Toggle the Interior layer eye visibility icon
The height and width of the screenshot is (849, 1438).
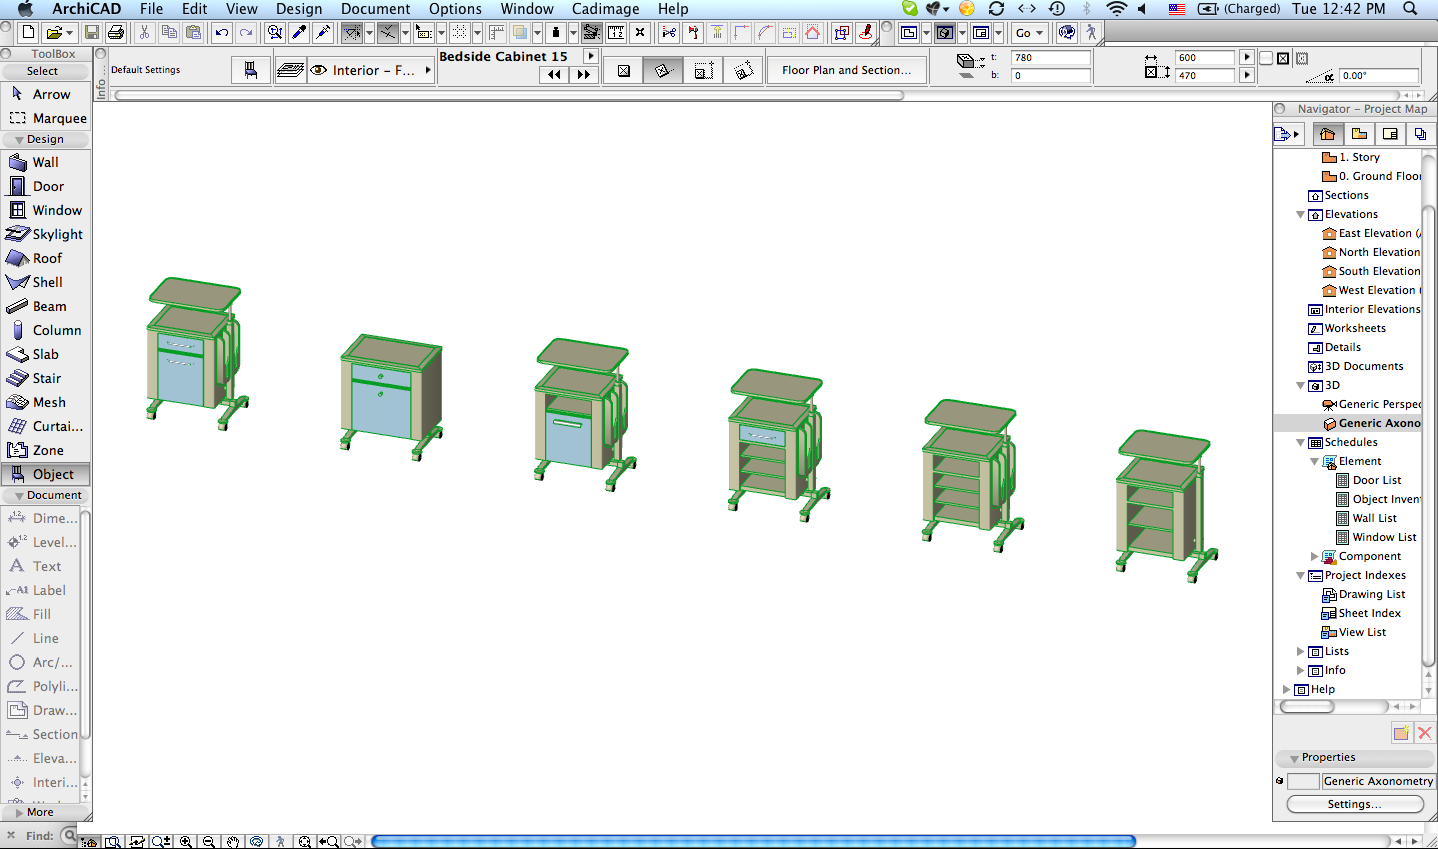pyautogui.click(x=319, y=71)
